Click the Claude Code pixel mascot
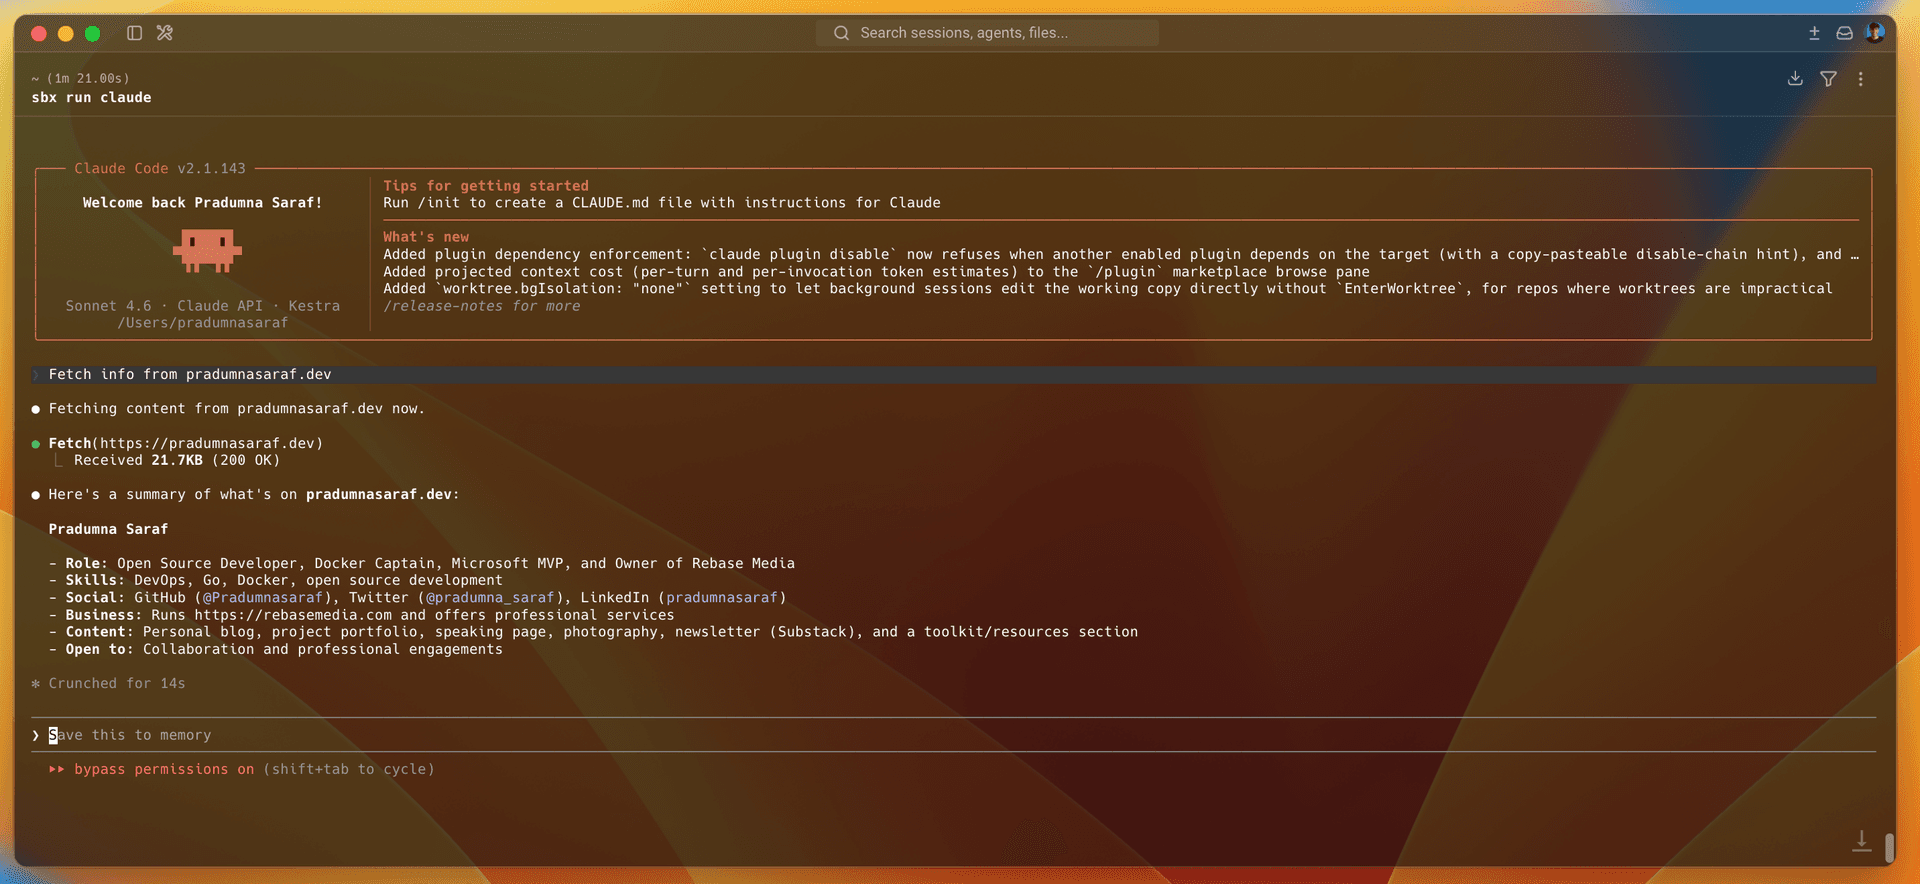Image resolution: width=1920 pixels, height=884 pixels. tap(207, 251)
